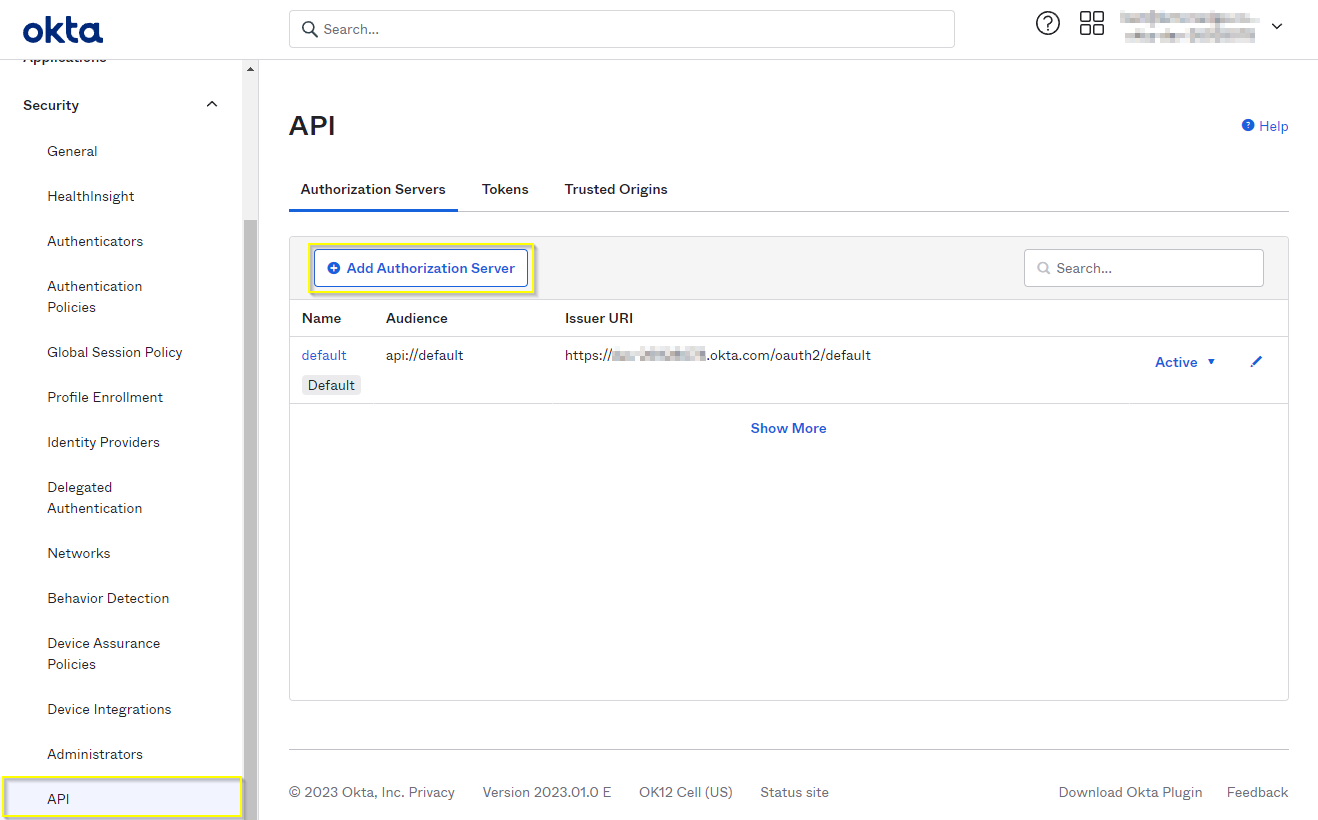
Task: Open Identity Providers in sidebar
Action: 103,442
